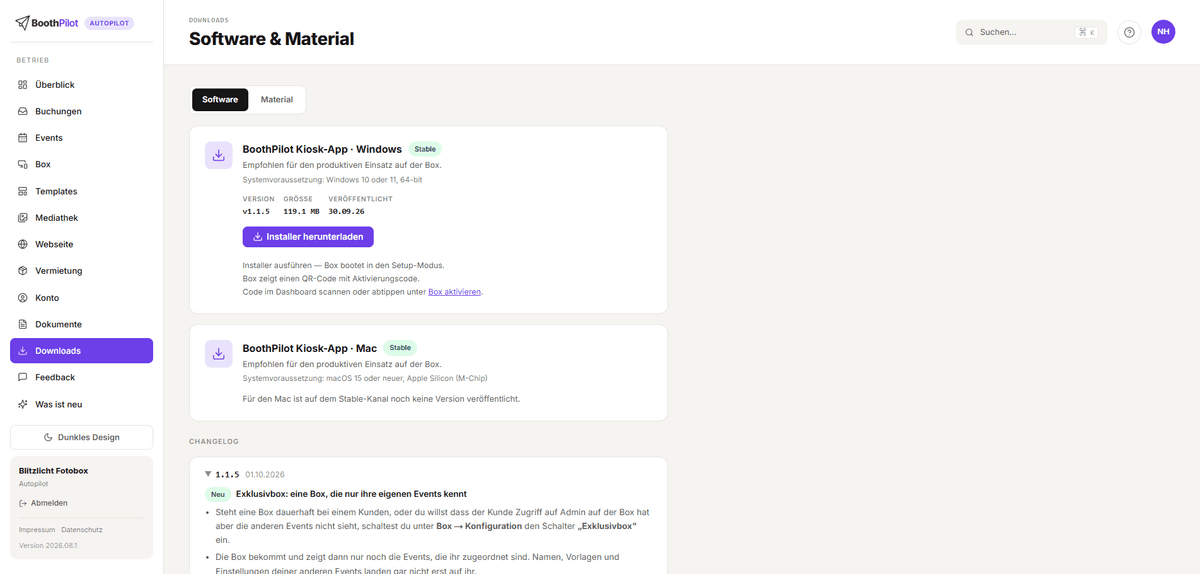This screenshot has height=574, width=1200.
Task: Click the Stable badge on Windows app
Action: pos(425,149)
